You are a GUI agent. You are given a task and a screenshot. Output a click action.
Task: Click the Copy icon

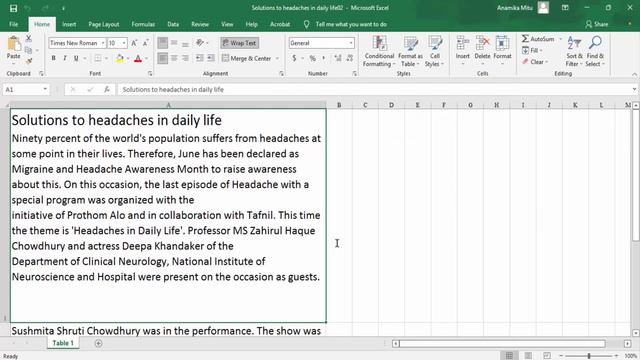[29, 50]
